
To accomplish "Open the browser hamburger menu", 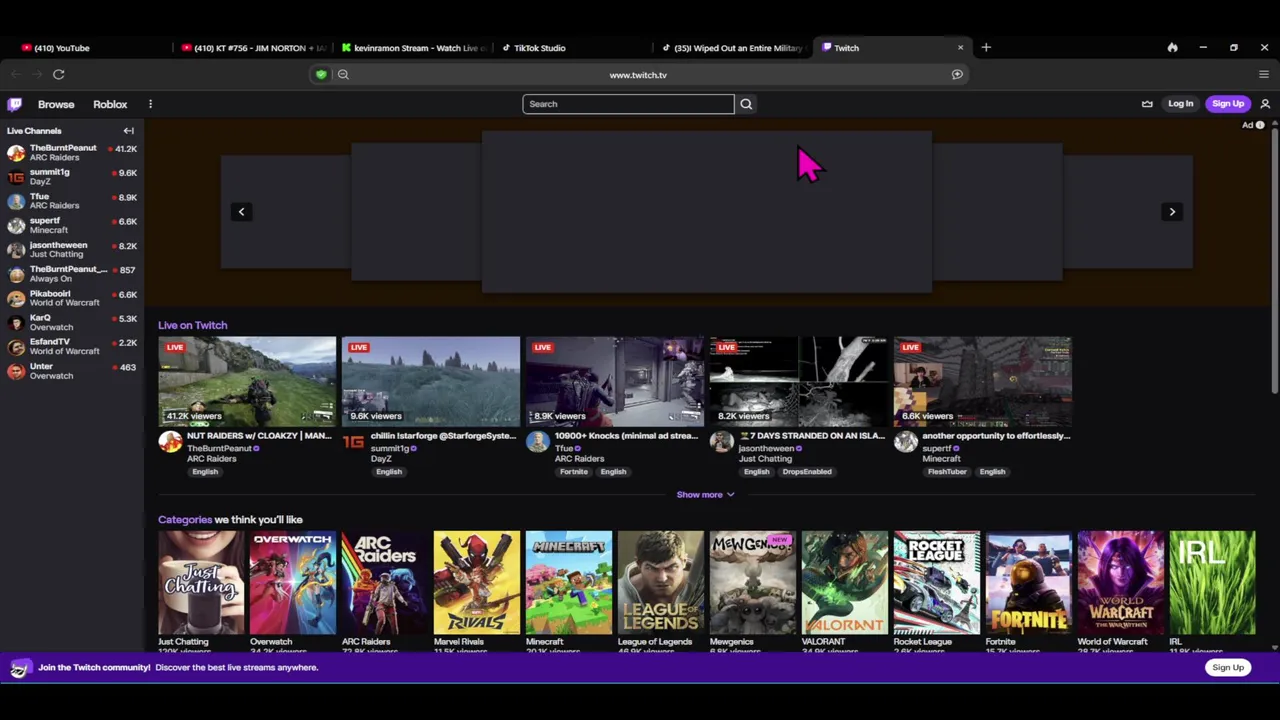I will (1264, 74).
